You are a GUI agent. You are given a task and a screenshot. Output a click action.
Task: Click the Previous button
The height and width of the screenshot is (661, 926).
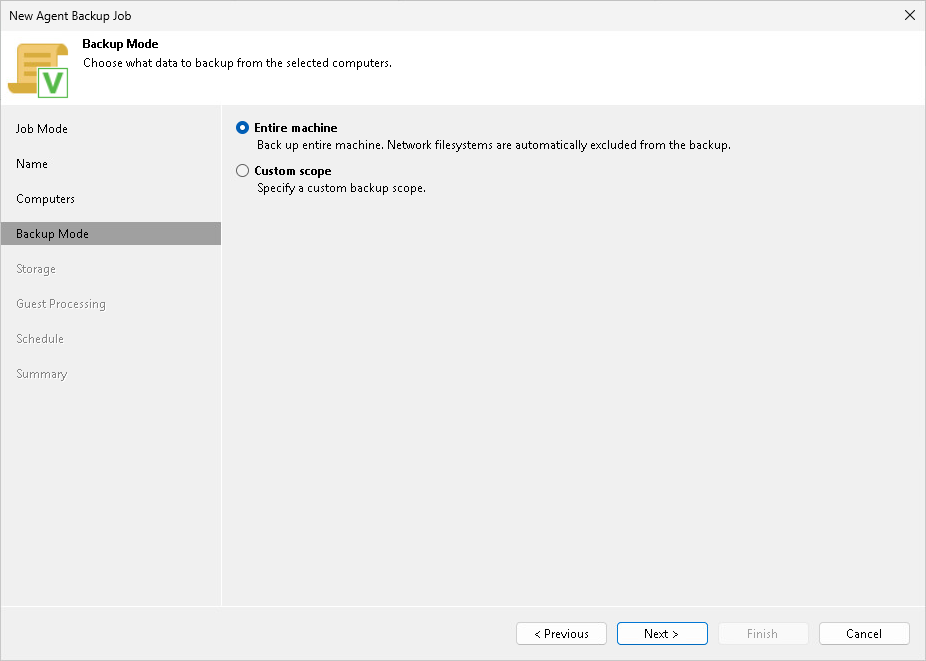561,634
